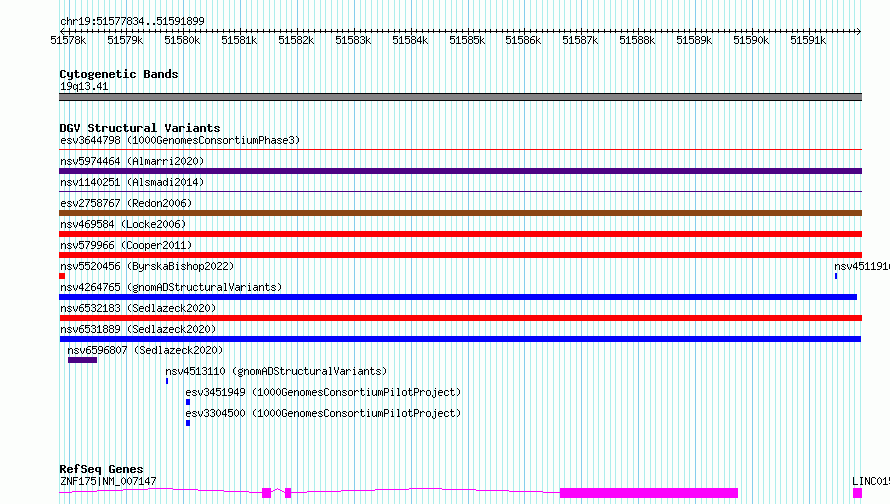The image size is (890, 504).
Task: Open the Cytogenetic Bands track heading
Action: [x=119, y=74]
